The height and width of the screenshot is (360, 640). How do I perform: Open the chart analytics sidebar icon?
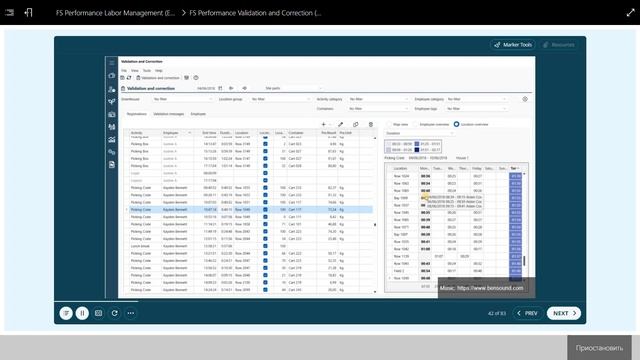[x=111, y=140]
